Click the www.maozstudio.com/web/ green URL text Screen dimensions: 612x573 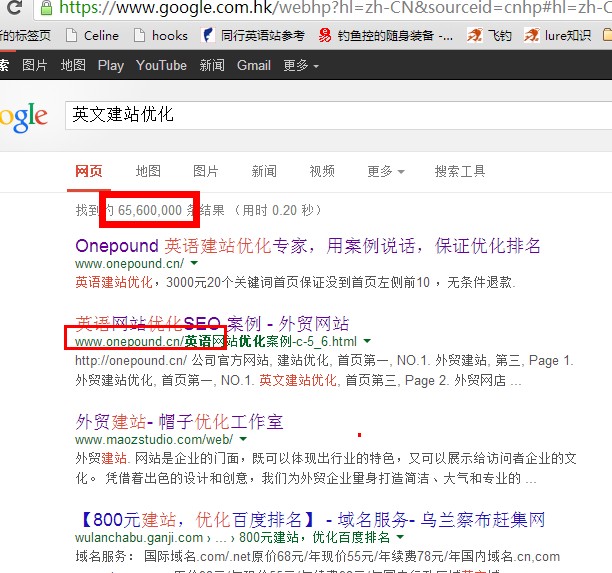(154, 440)
